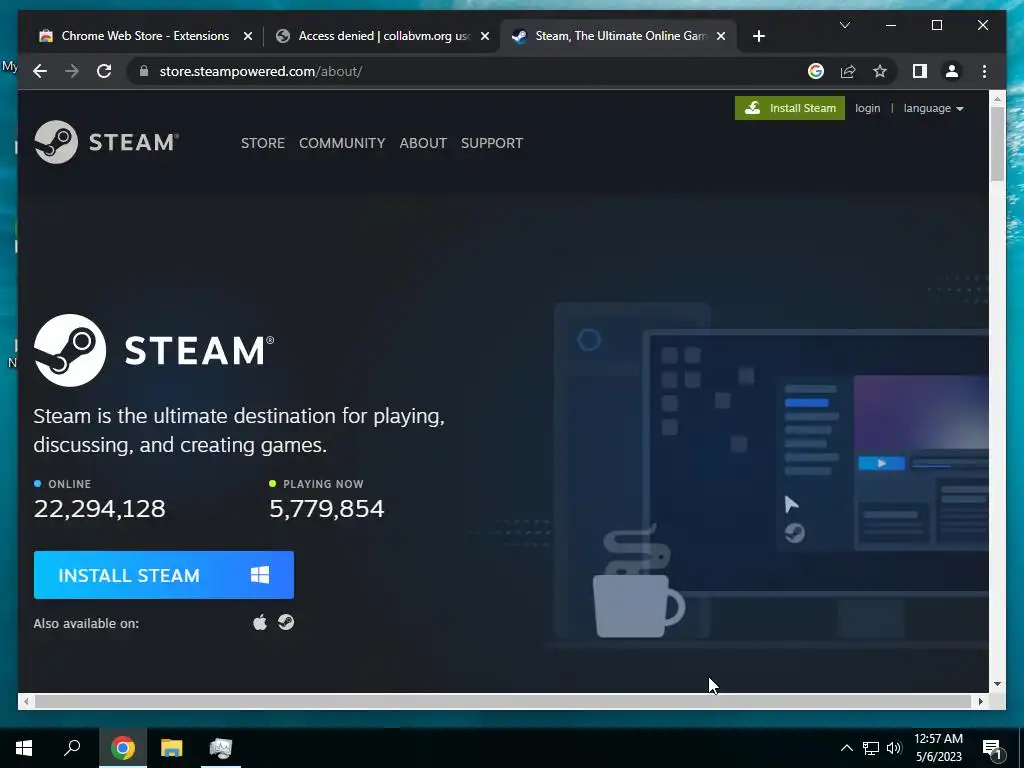This screenshot has width=1024, height=768.
Task: Click the horizontal scrollbar thumb
Action: 504,701
